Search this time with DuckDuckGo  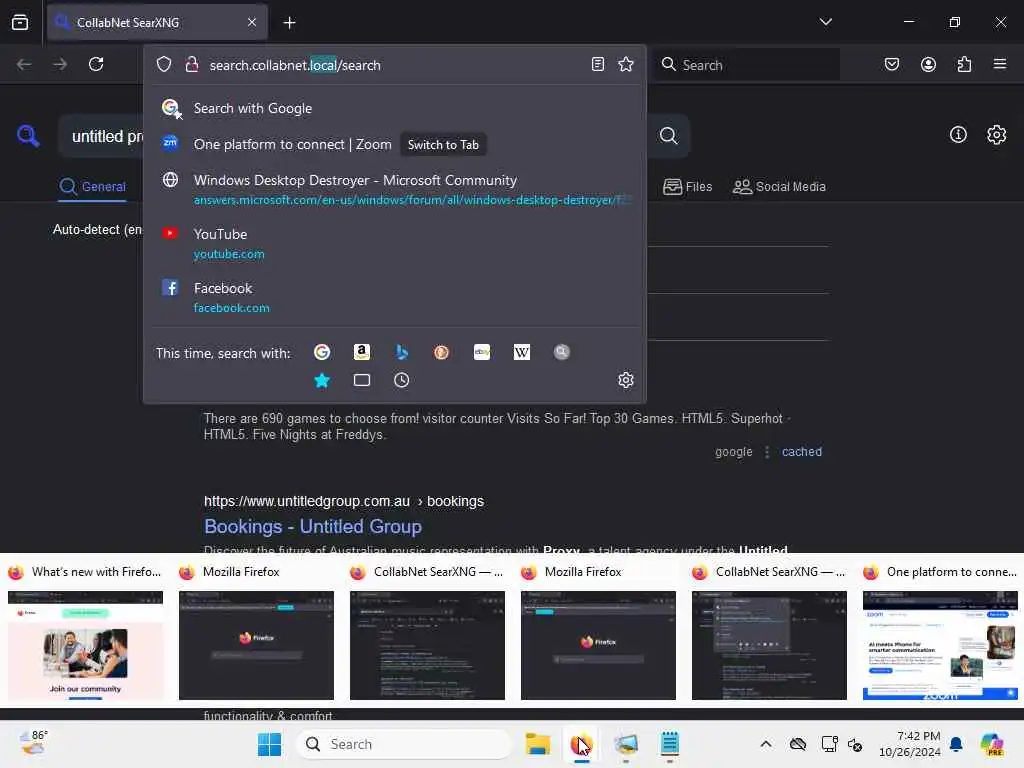pyautogui.click(x=441, y=352)
